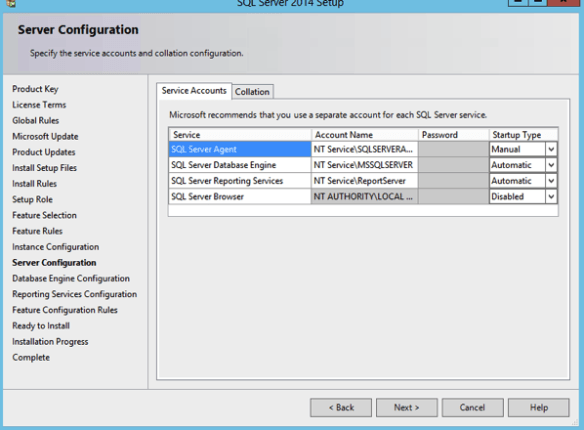Switch to the Collation tab
This screenshot has width=584, height=430.
coord(252,92)
